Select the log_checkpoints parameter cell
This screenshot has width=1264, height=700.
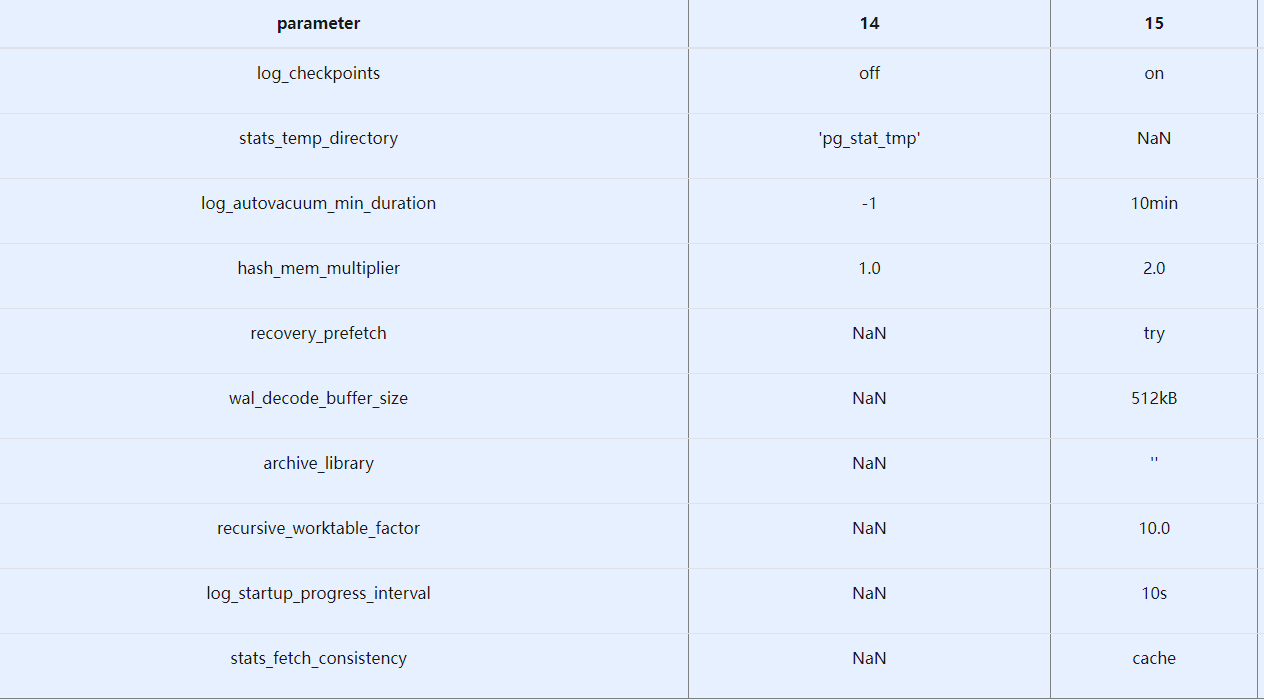(318, 73)
